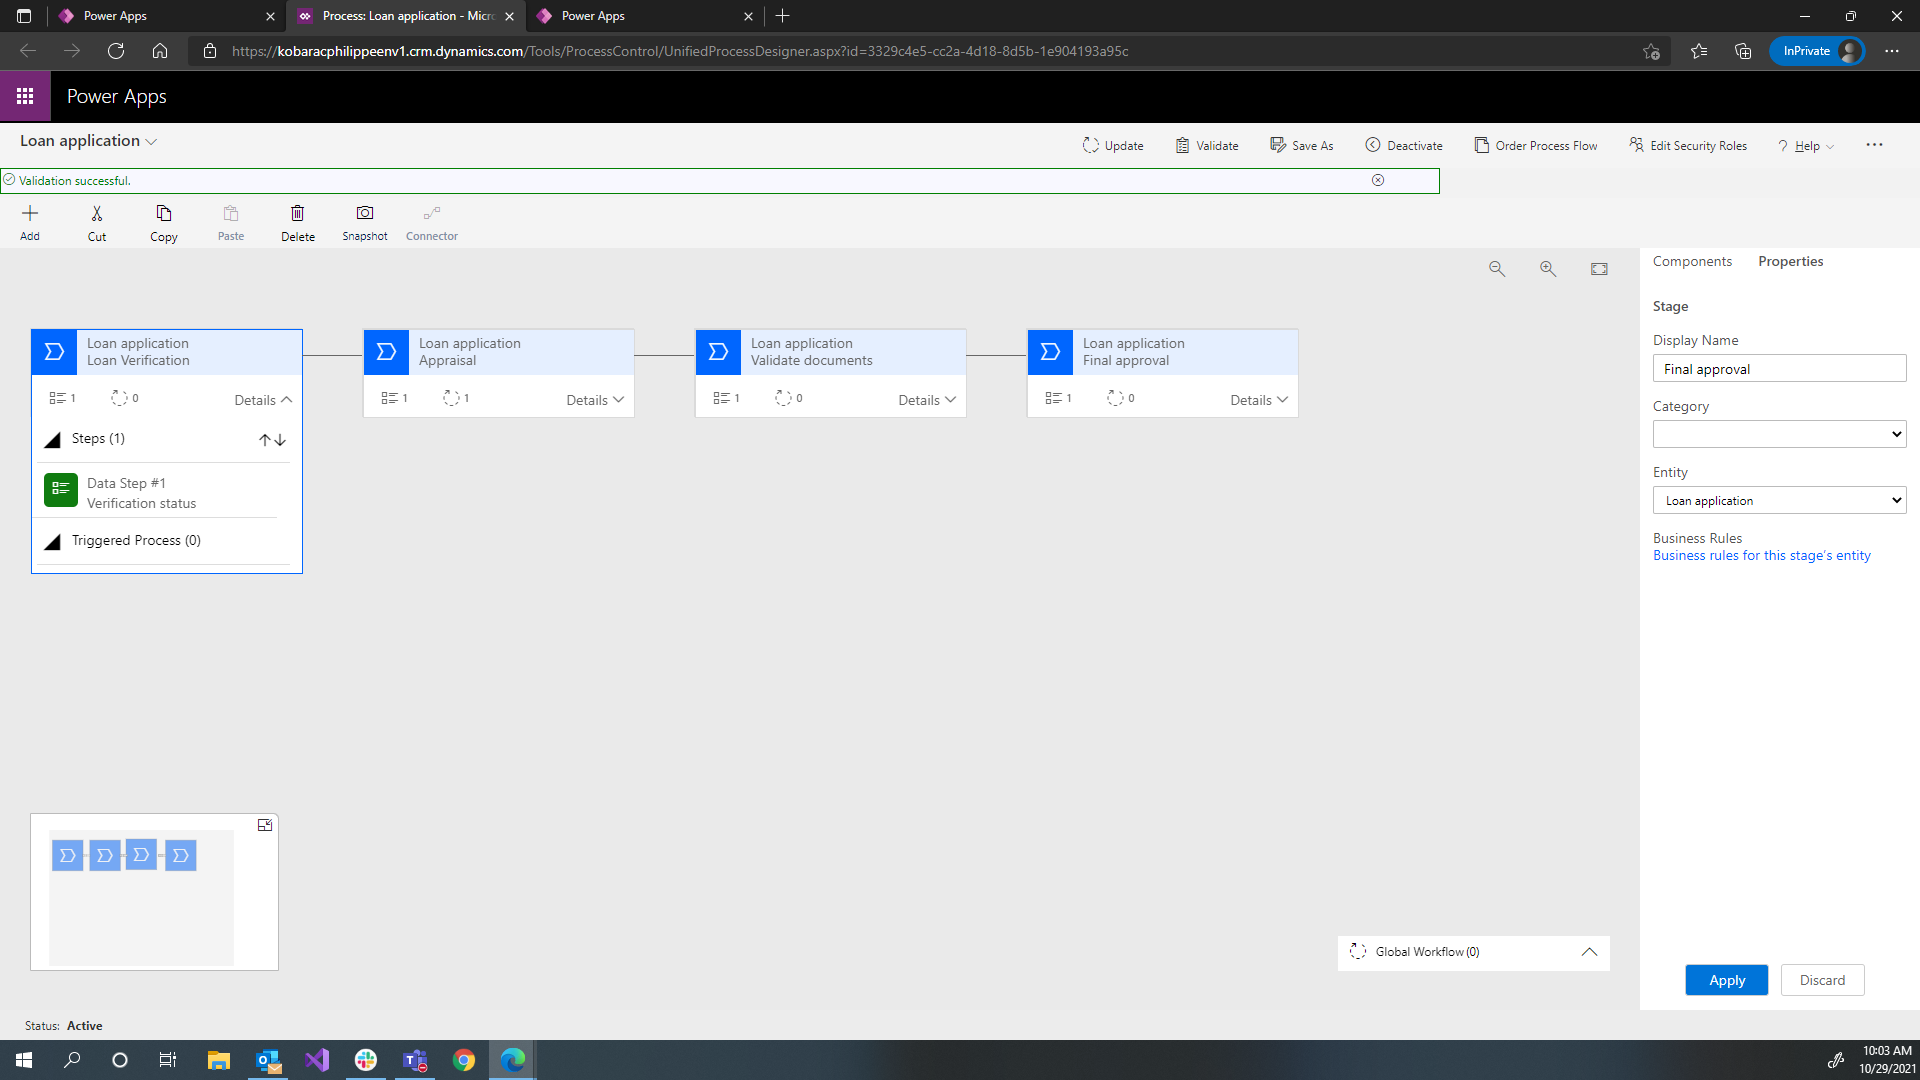
Task: Open the Power Apps app launcher waffle
Action: 25,96
